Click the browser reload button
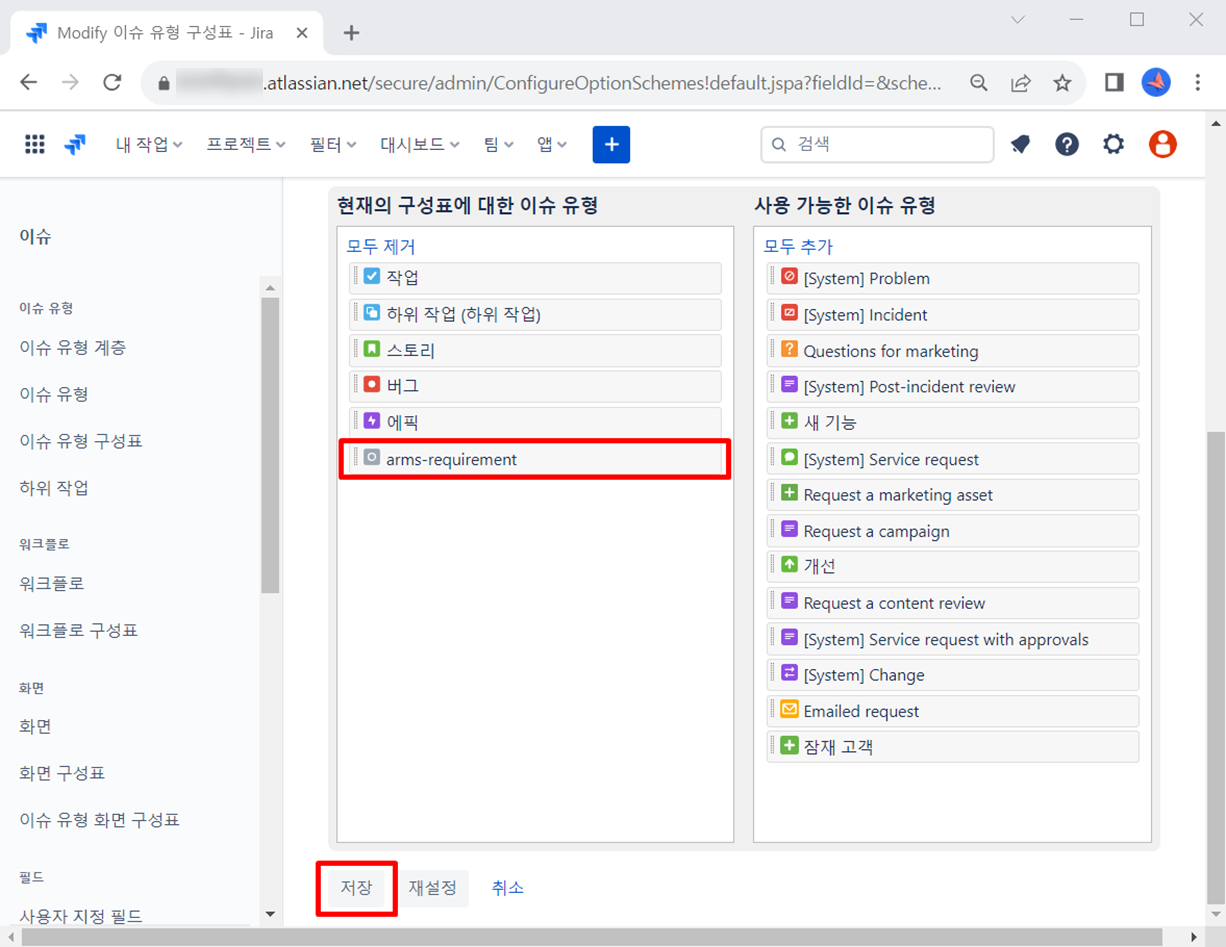Screen dimensions: 1226x947 (112, 83)
